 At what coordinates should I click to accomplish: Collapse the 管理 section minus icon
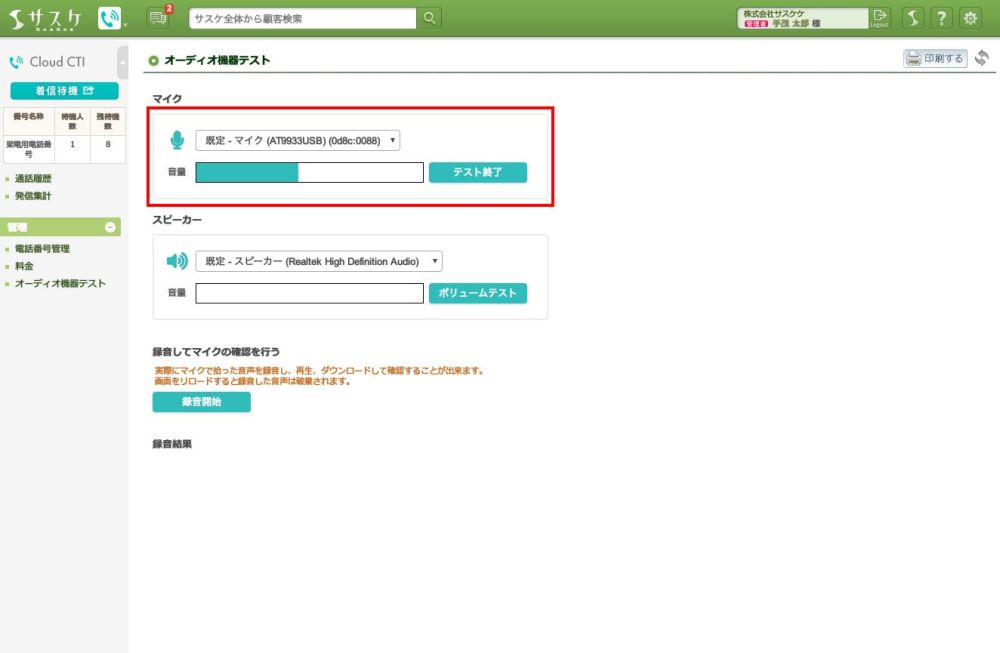point(110,227)
